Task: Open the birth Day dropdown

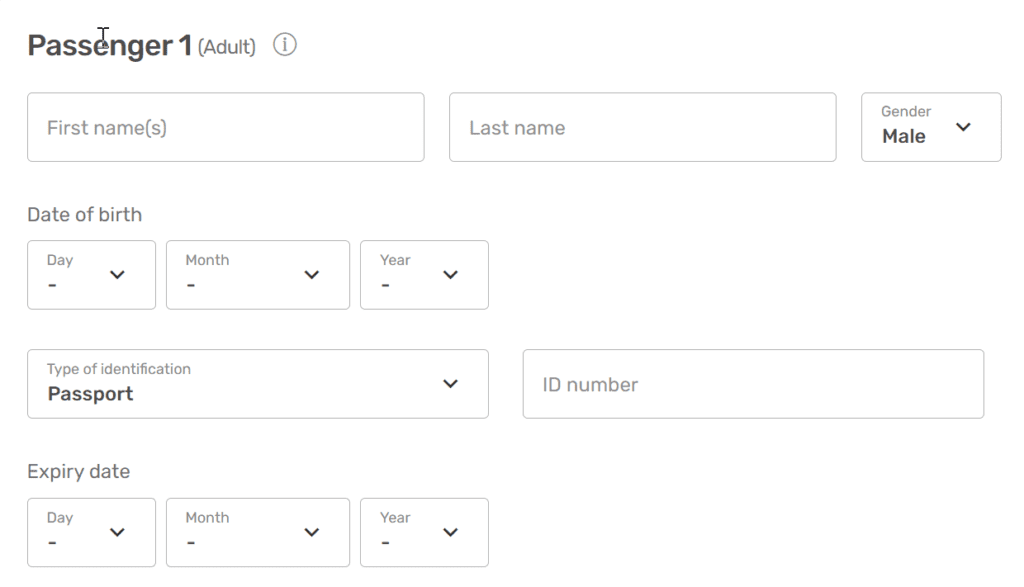Action: point(91,275)
